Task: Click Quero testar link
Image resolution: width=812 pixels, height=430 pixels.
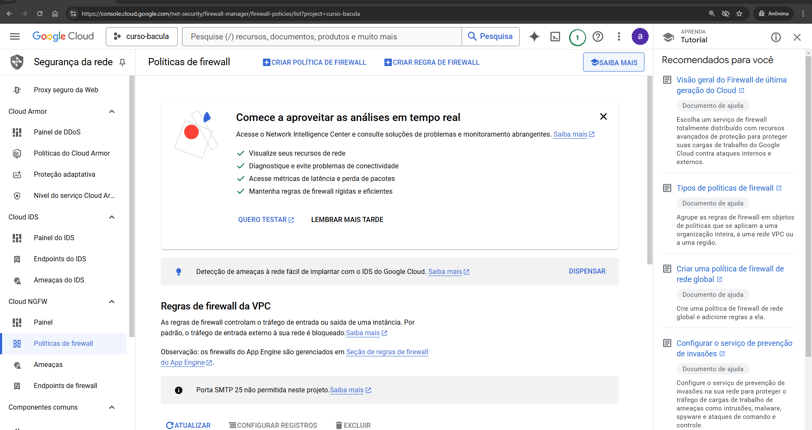Action: click(266, 220)
